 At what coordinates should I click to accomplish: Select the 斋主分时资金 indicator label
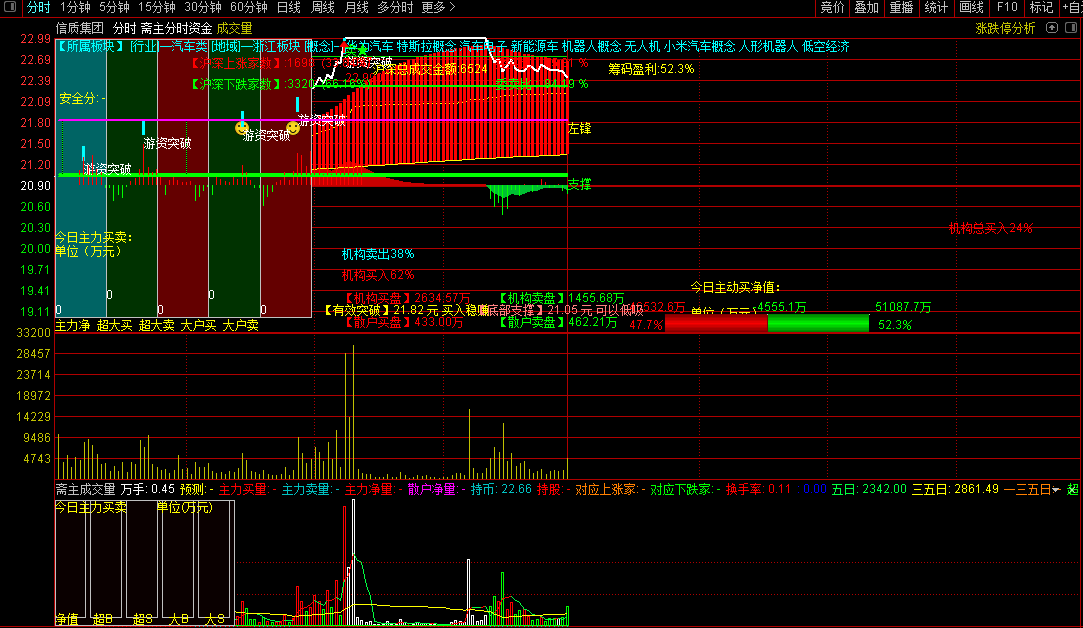tap(176, 28)
